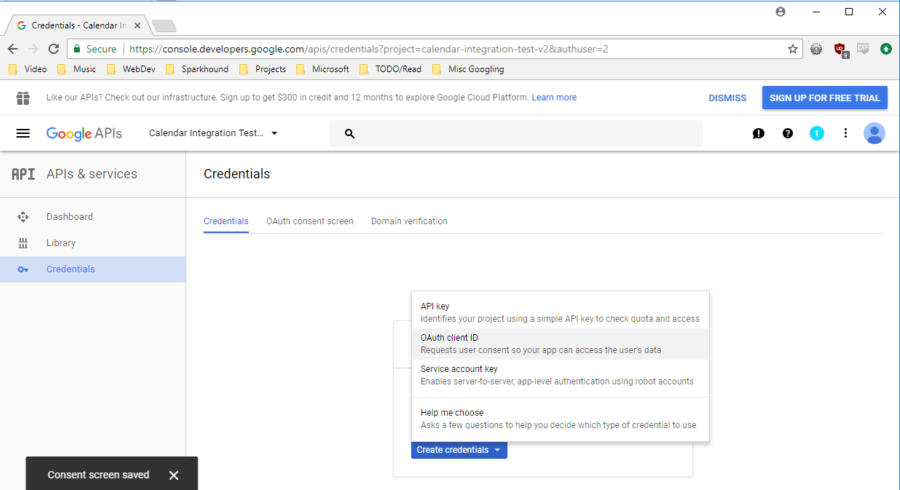900x490 pixels.
Task: Click the Dashboard sidebar icon
Action: [x=23, y=217]
